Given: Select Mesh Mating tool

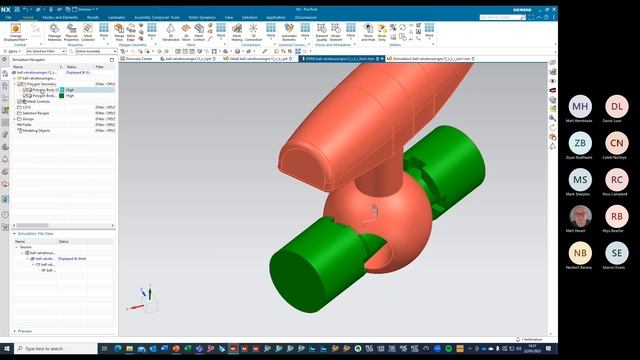Looking at the screenshot, I should point(237,32).
